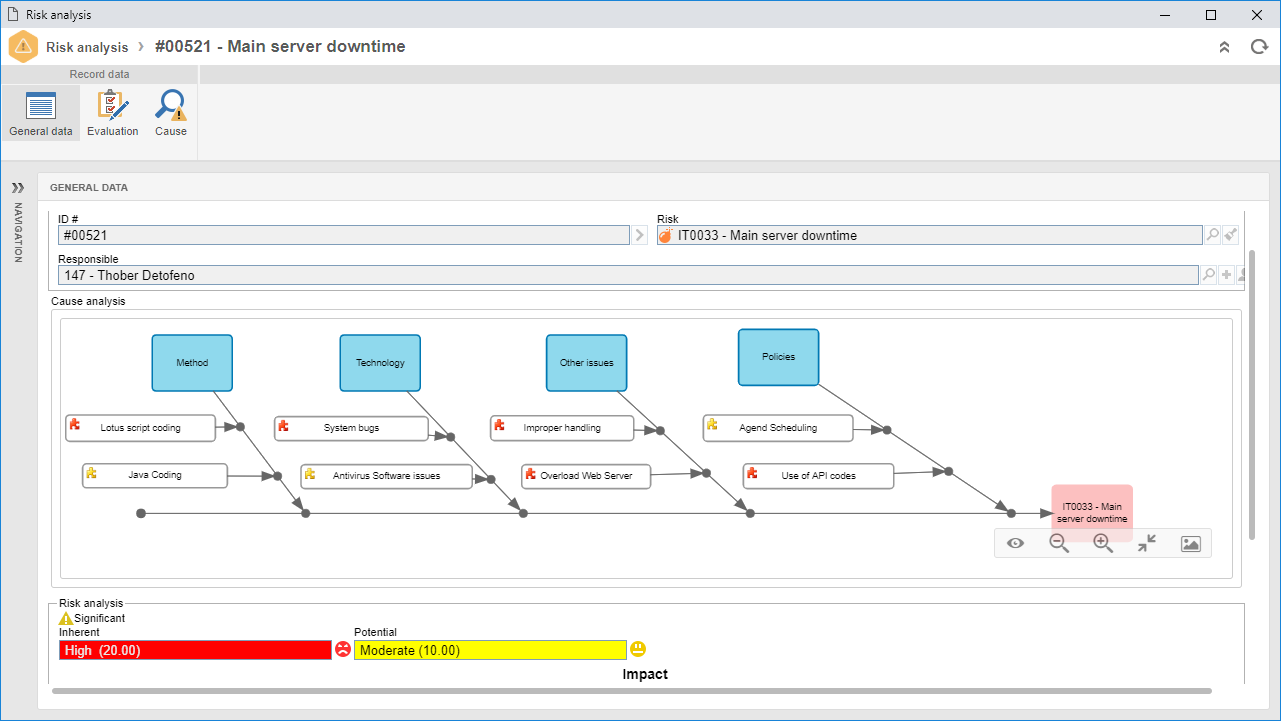The width and height of the screenshot is (1281, 721).
Task: Click the Risk analysis breadcrumb link
Action: click(87, 47)
